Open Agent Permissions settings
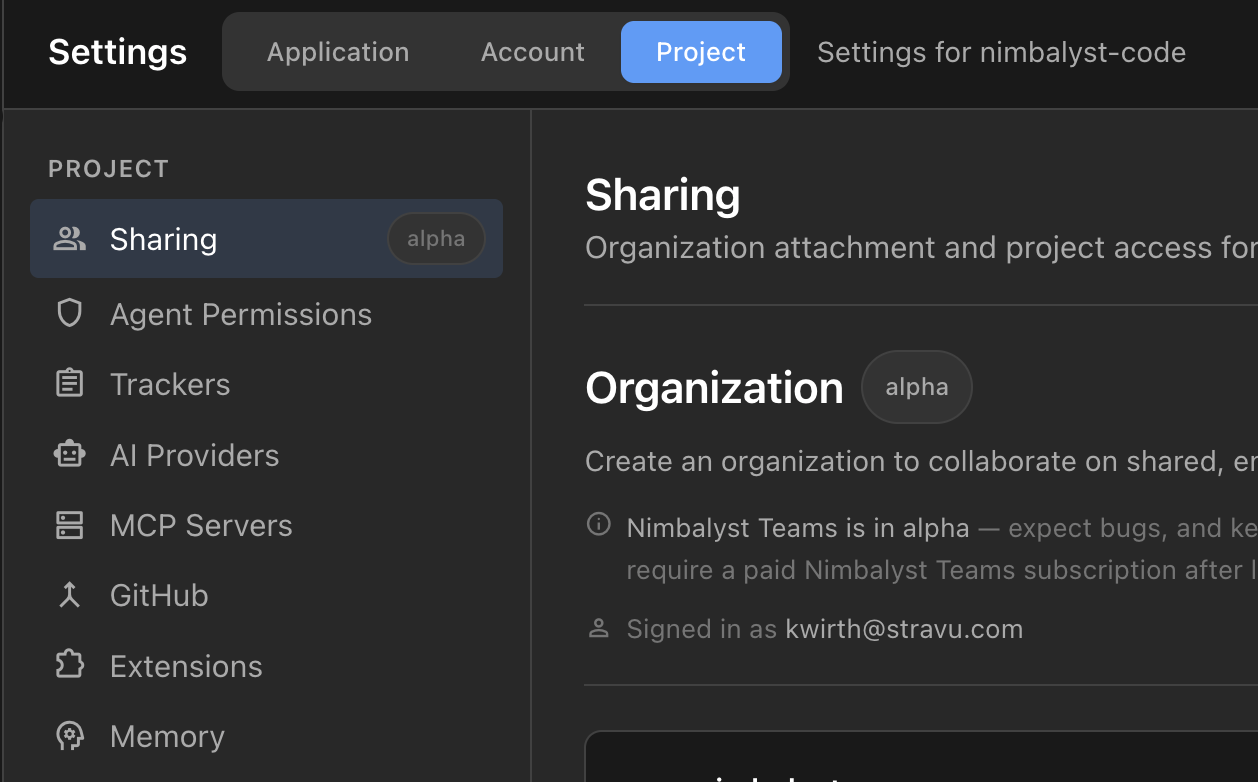1258x782 pixels. tap(266, 314)
